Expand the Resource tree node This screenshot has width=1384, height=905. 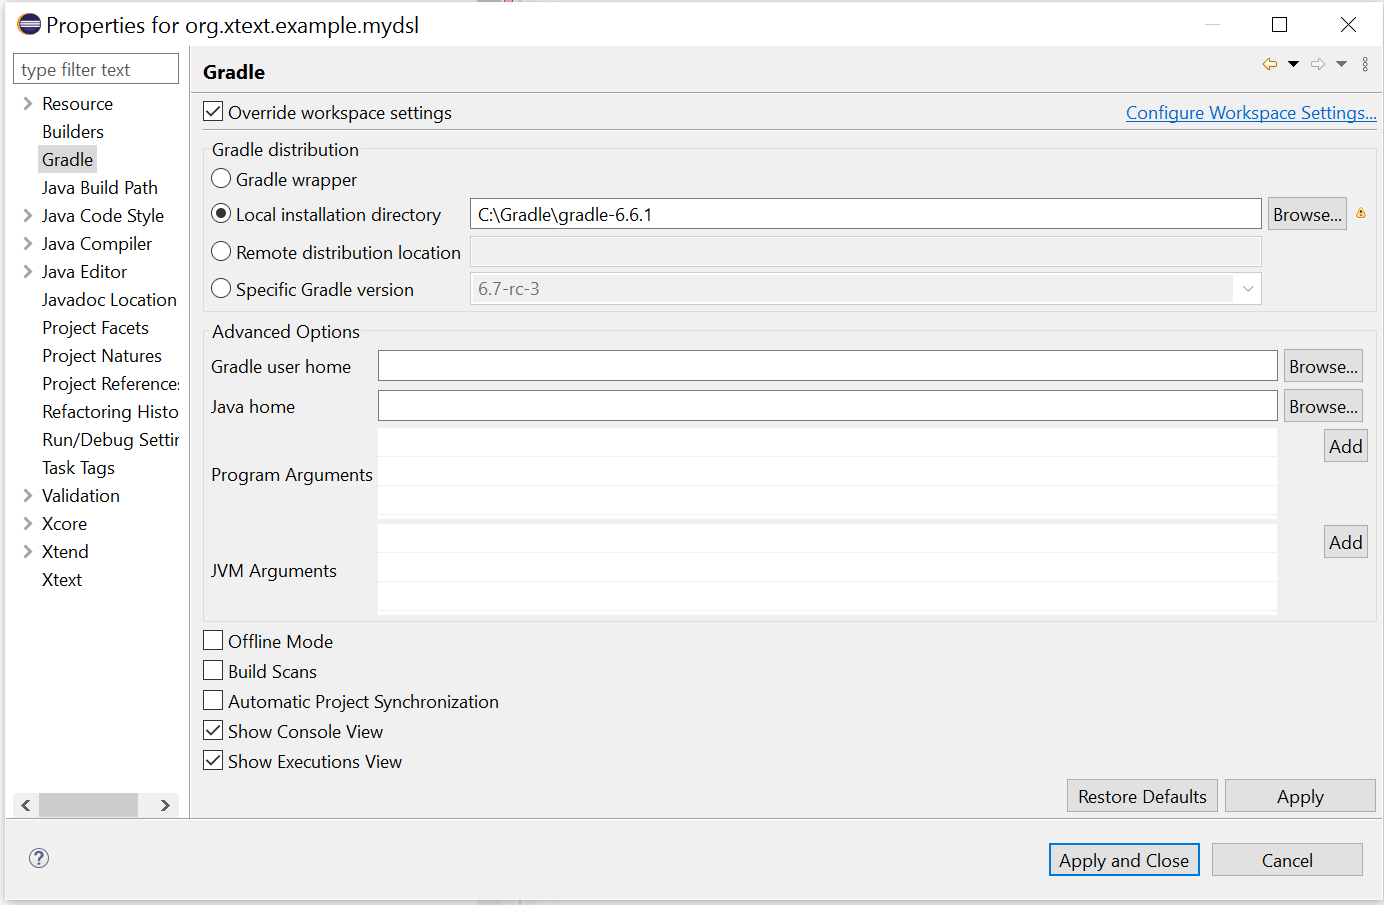coord(28,103)
